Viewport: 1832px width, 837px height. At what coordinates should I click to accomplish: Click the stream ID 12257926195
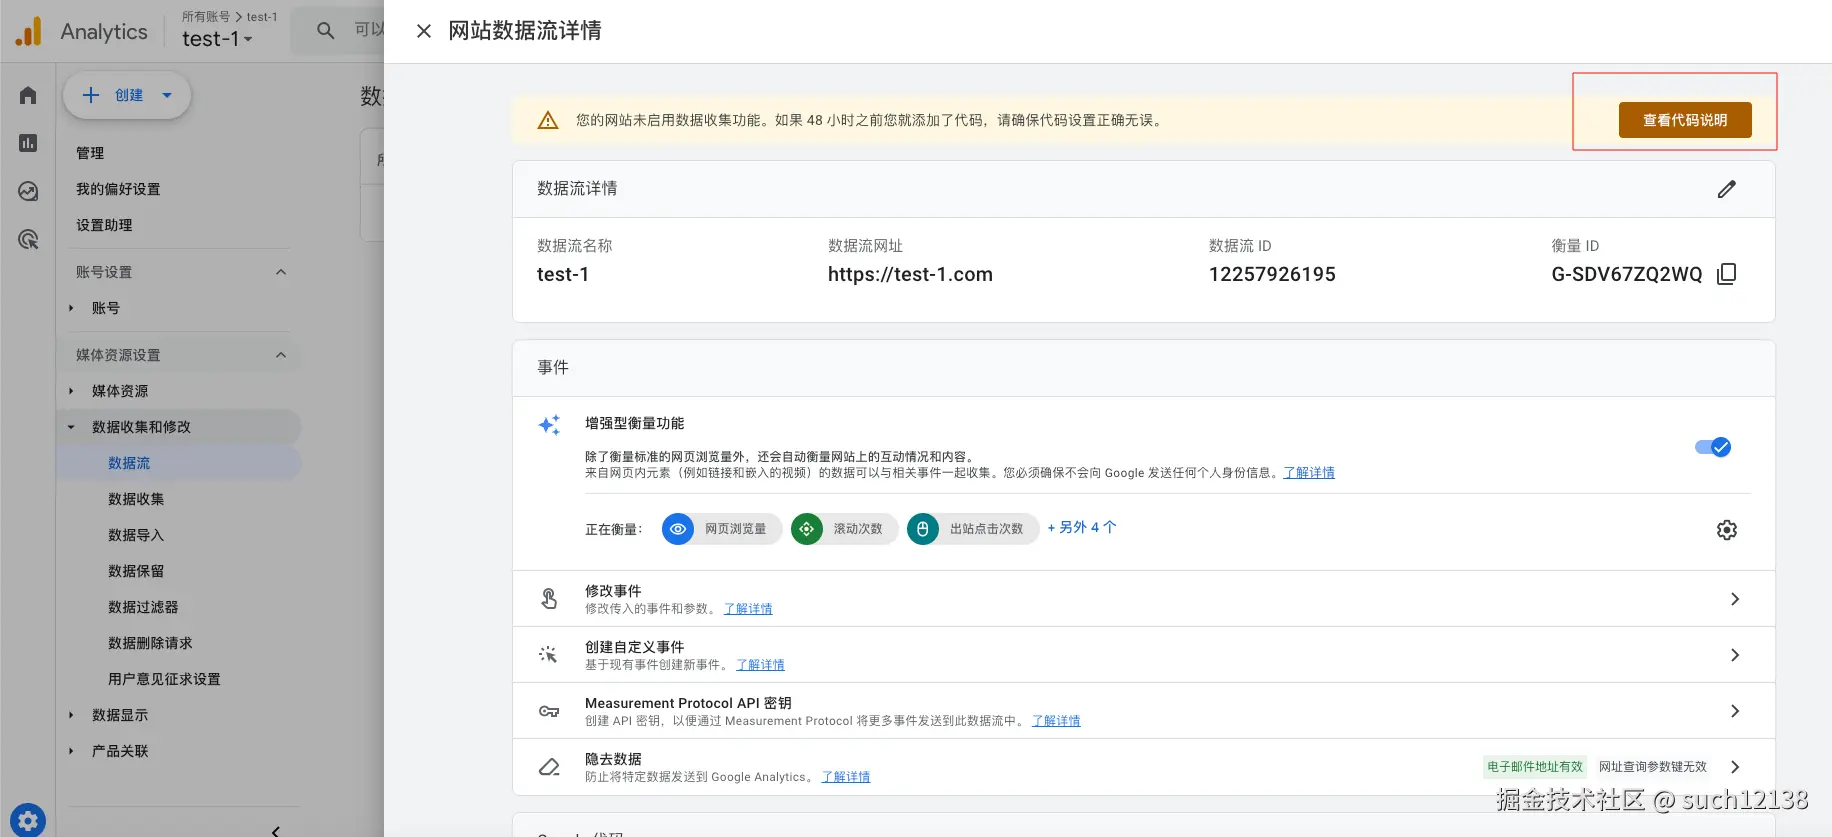(1272, 274)
